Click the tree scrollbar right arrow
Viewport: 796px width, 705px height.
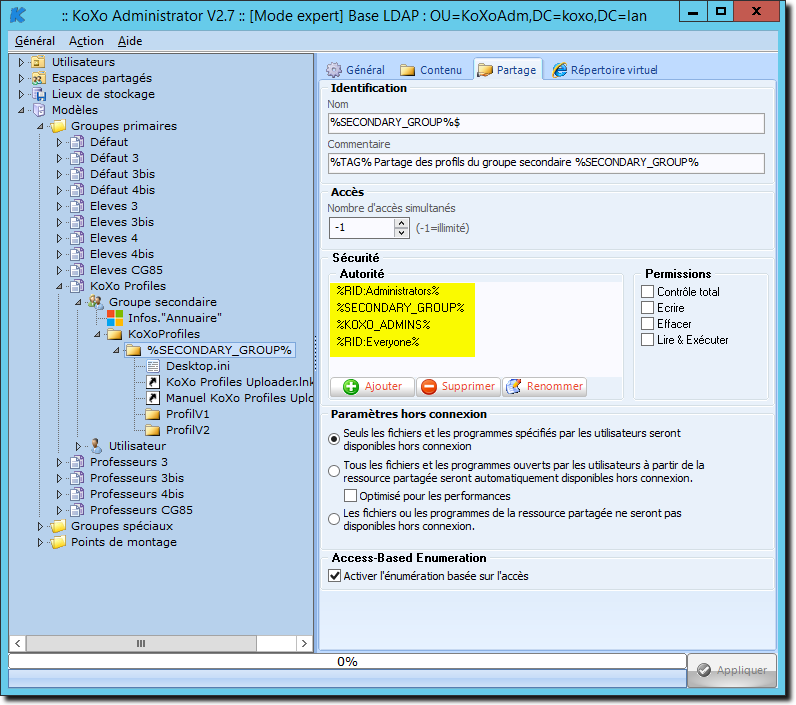click(304, 644)
